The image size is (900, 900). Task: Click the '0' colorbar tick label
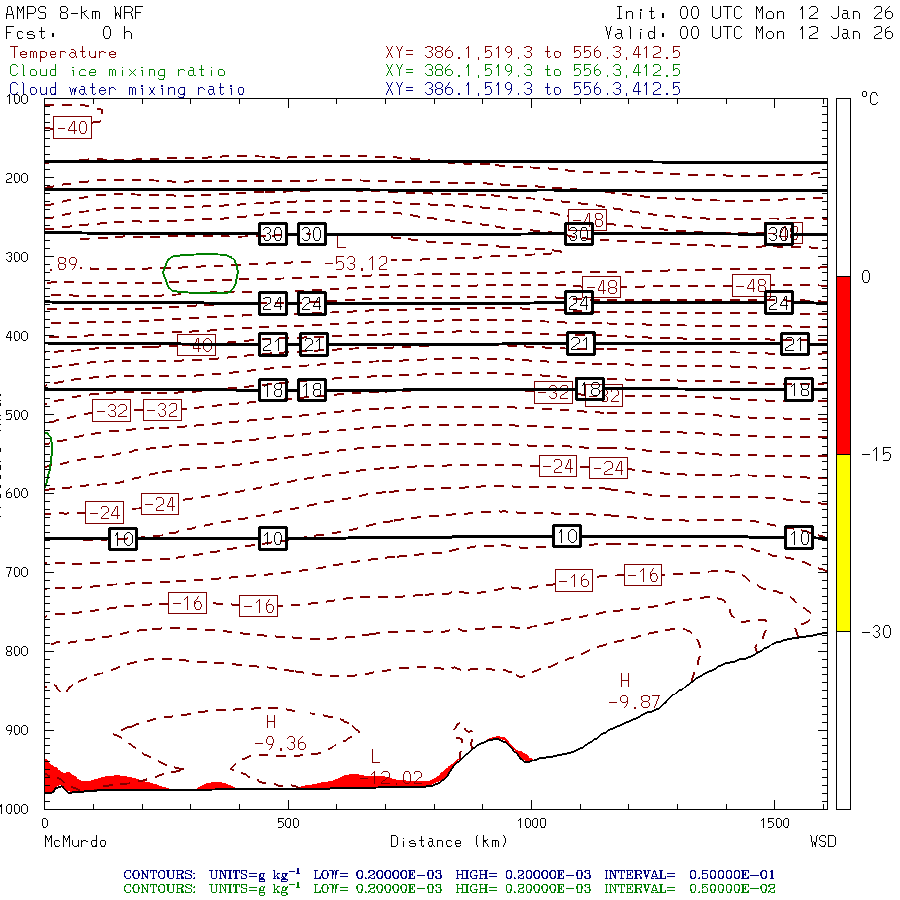coord(866,277)
